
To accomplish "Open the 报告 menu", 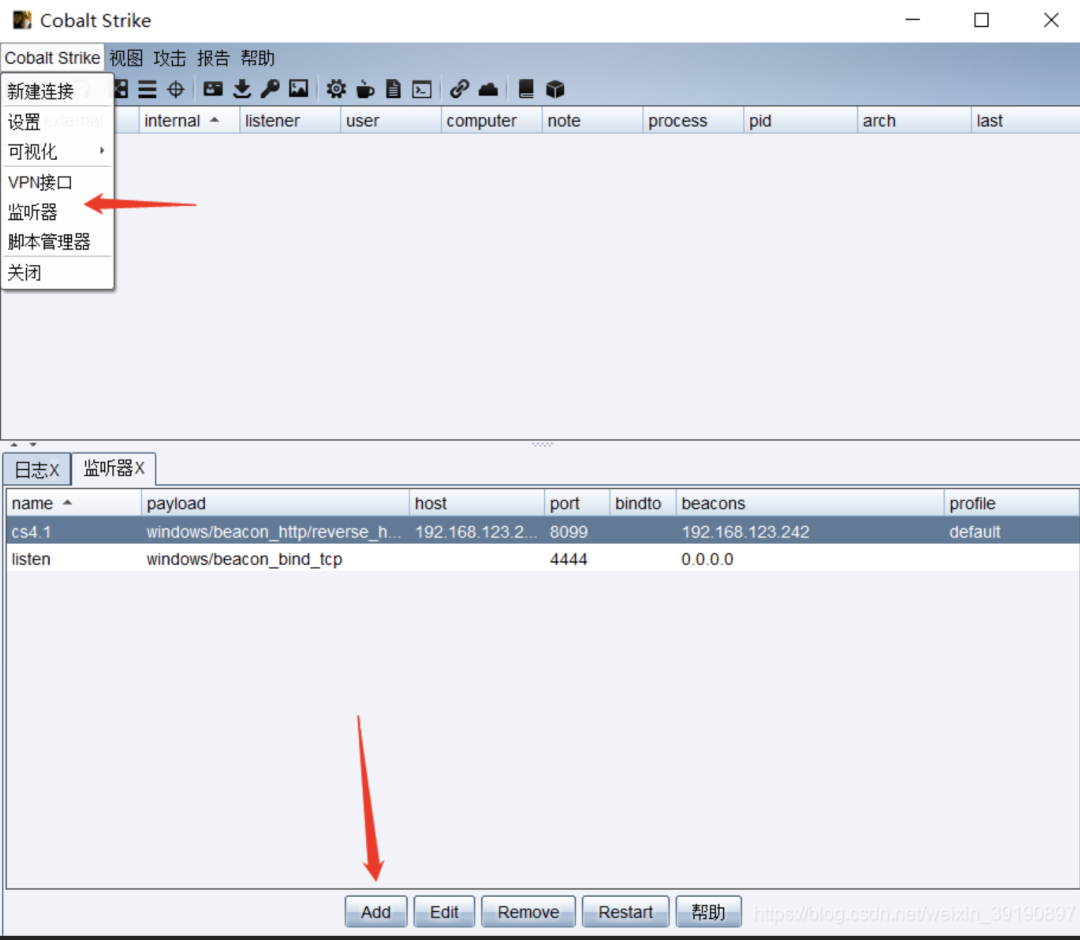I will [x=214, y=58].
